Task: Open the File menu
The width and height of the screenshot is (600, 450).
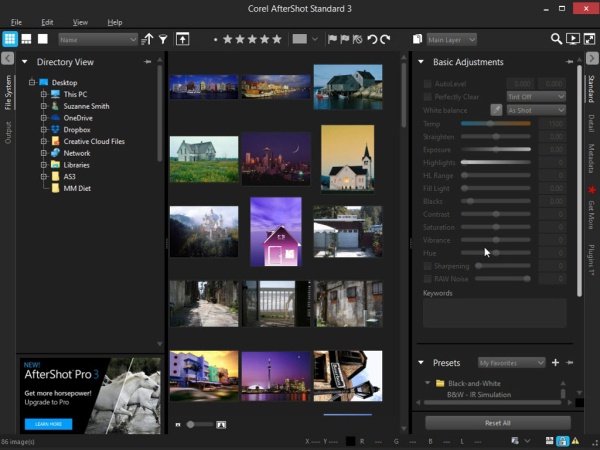Action: click(16, 22)
